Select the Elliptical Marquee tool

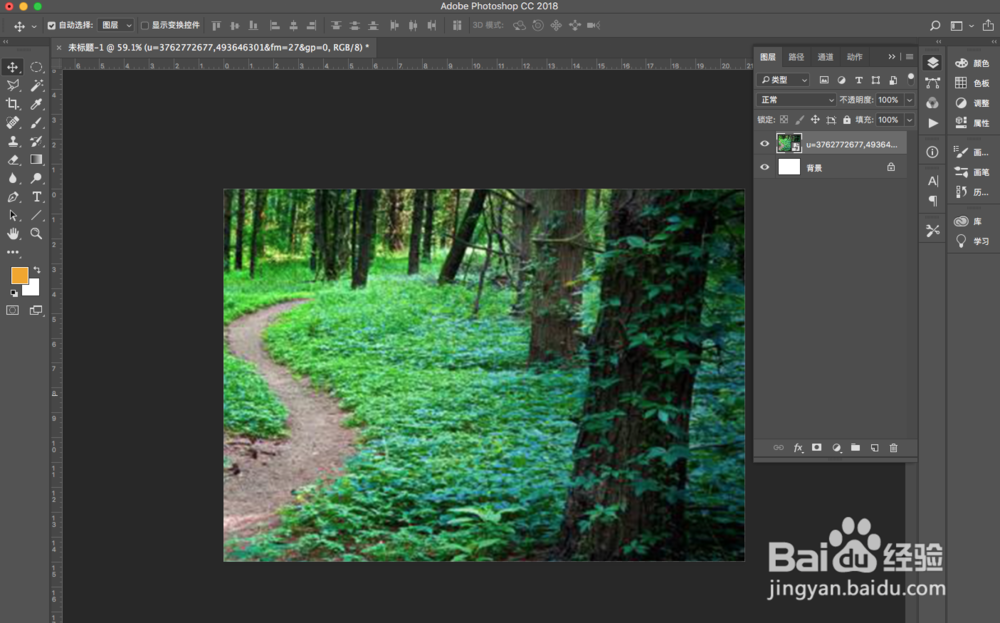pyautogui.click(x=36, y=67)
